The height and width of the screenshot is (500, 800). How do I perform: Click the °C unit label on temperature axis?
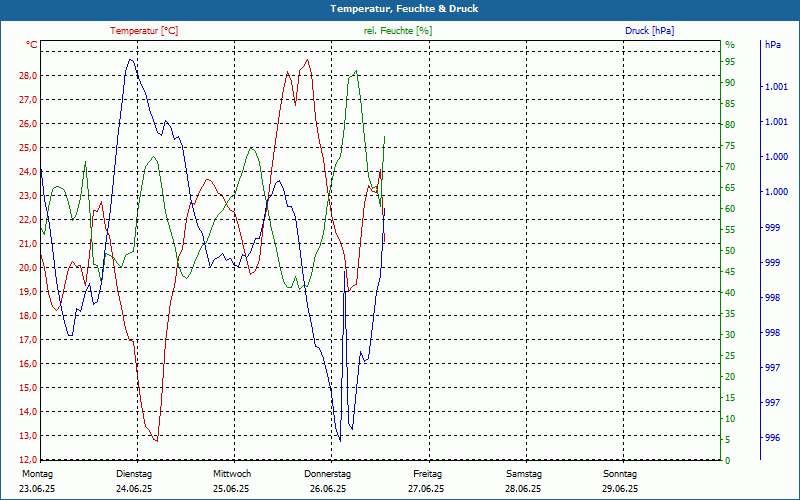[x=32, y=45]
